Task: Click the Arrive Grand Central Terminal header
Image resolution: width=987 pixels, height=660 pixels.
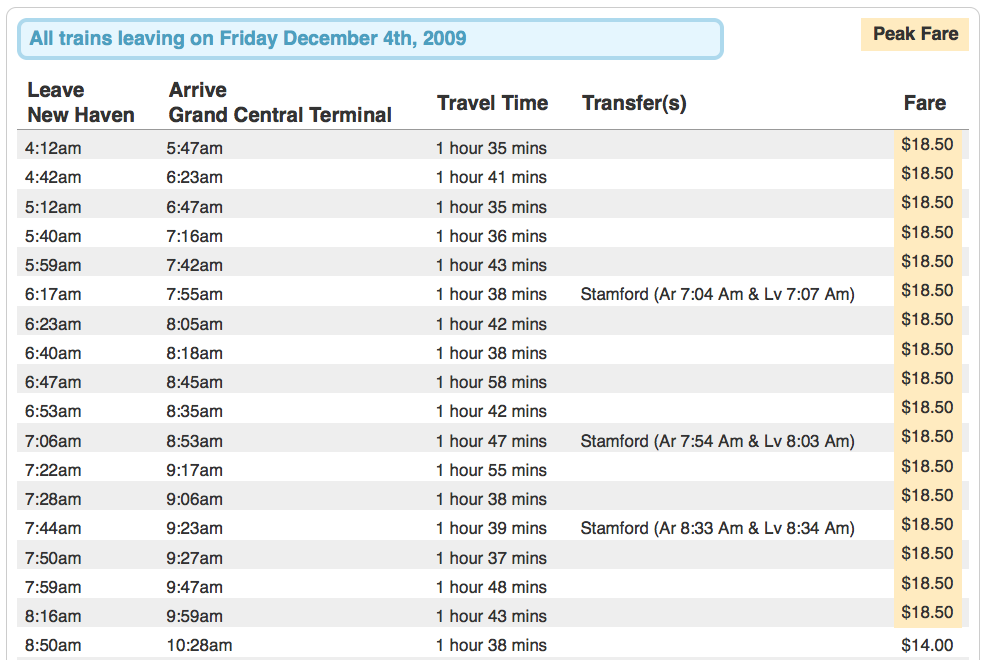Action: (x=279, y=103)
